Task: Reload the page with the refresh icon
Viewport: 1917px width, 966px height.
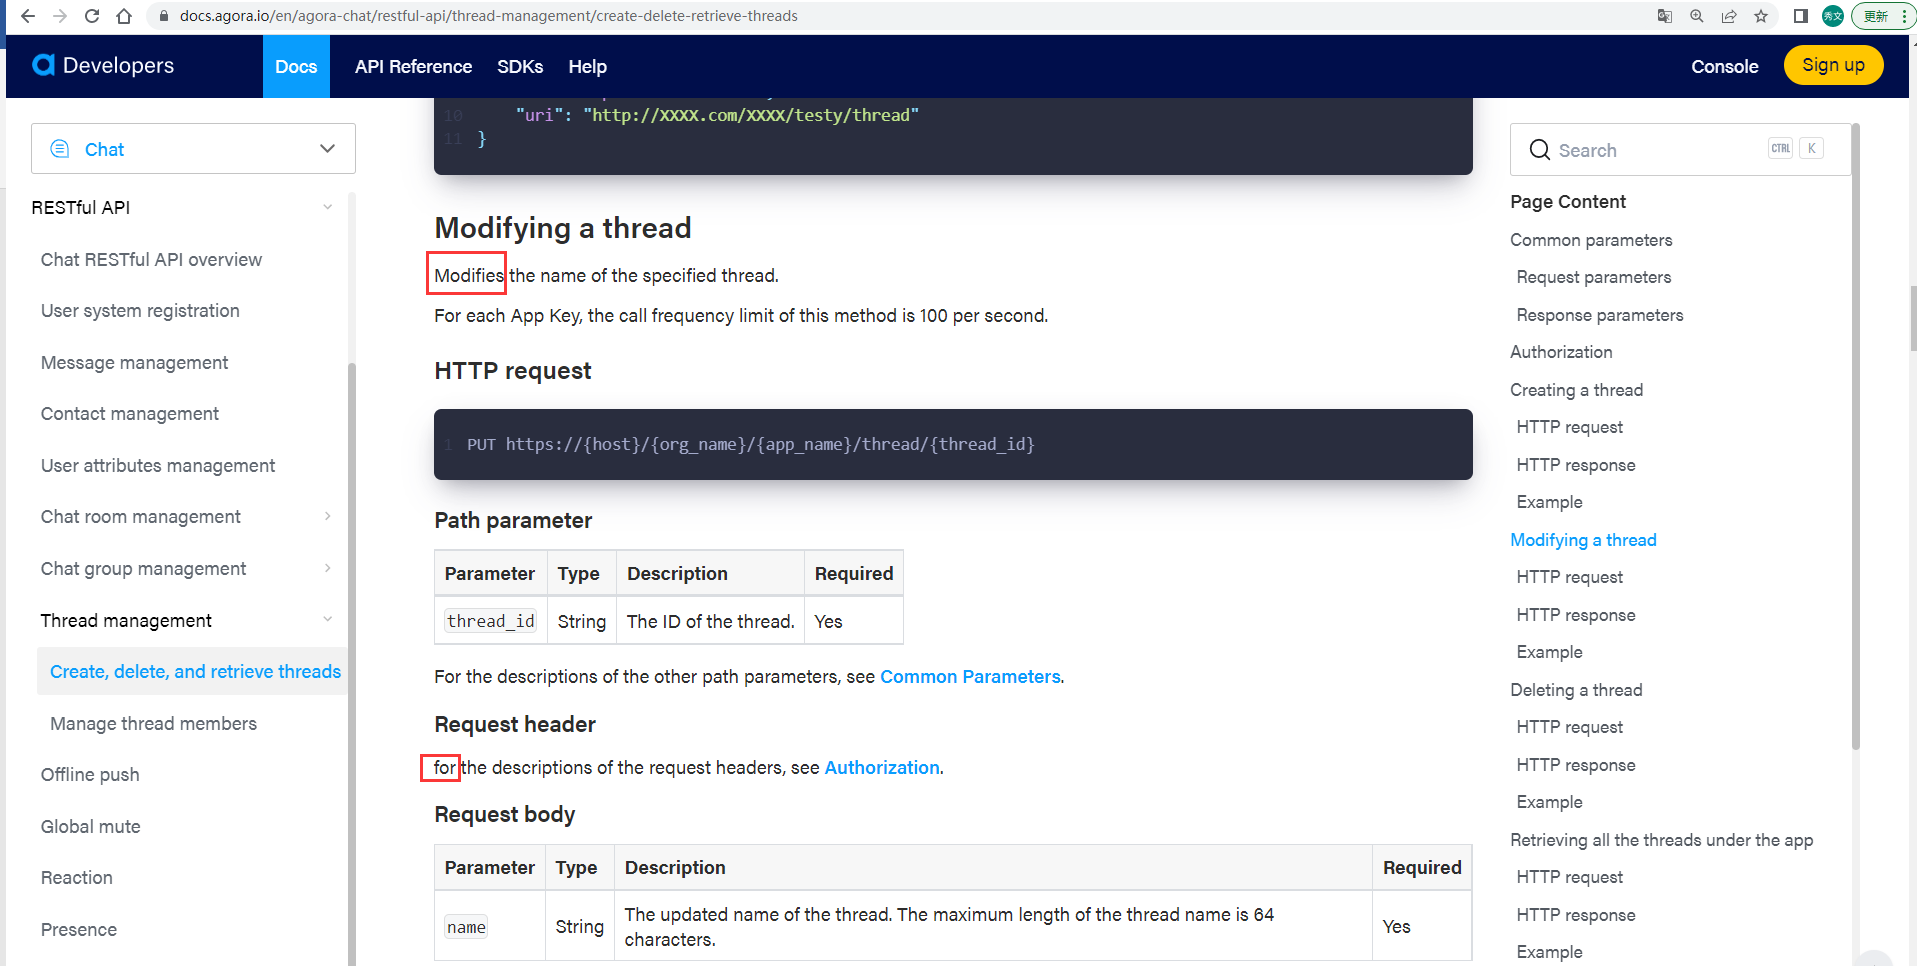Action: point(91,16)
